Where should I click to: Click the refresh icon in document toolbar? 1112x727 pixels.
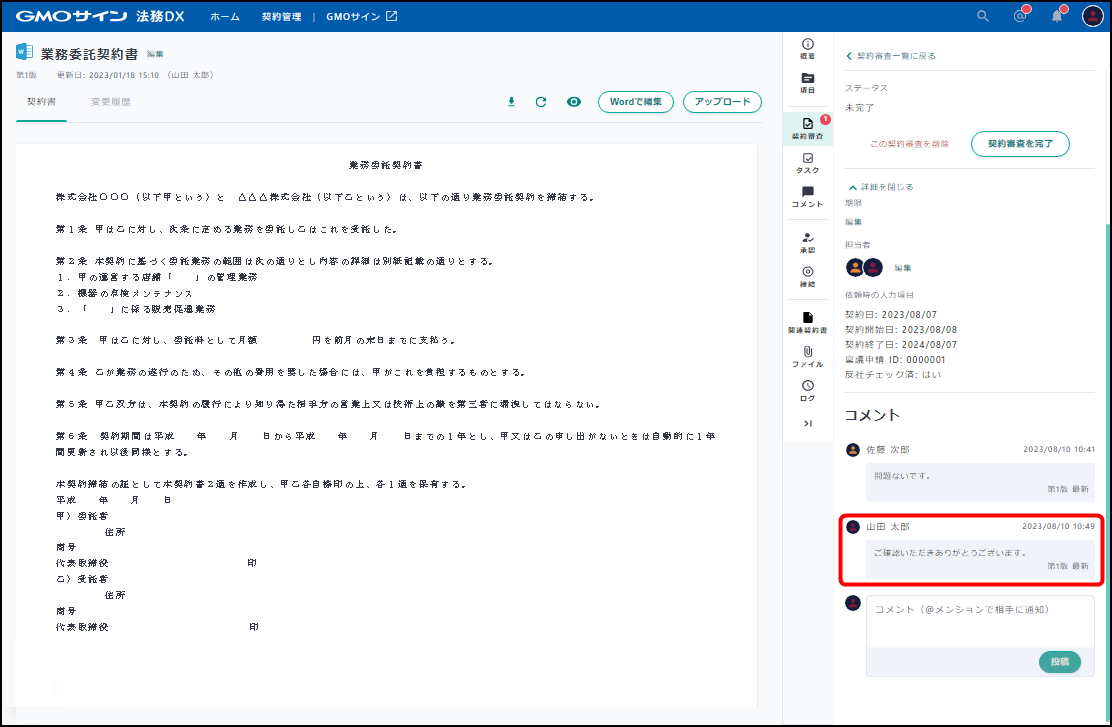pyautogui.click(x=541, y=102)
